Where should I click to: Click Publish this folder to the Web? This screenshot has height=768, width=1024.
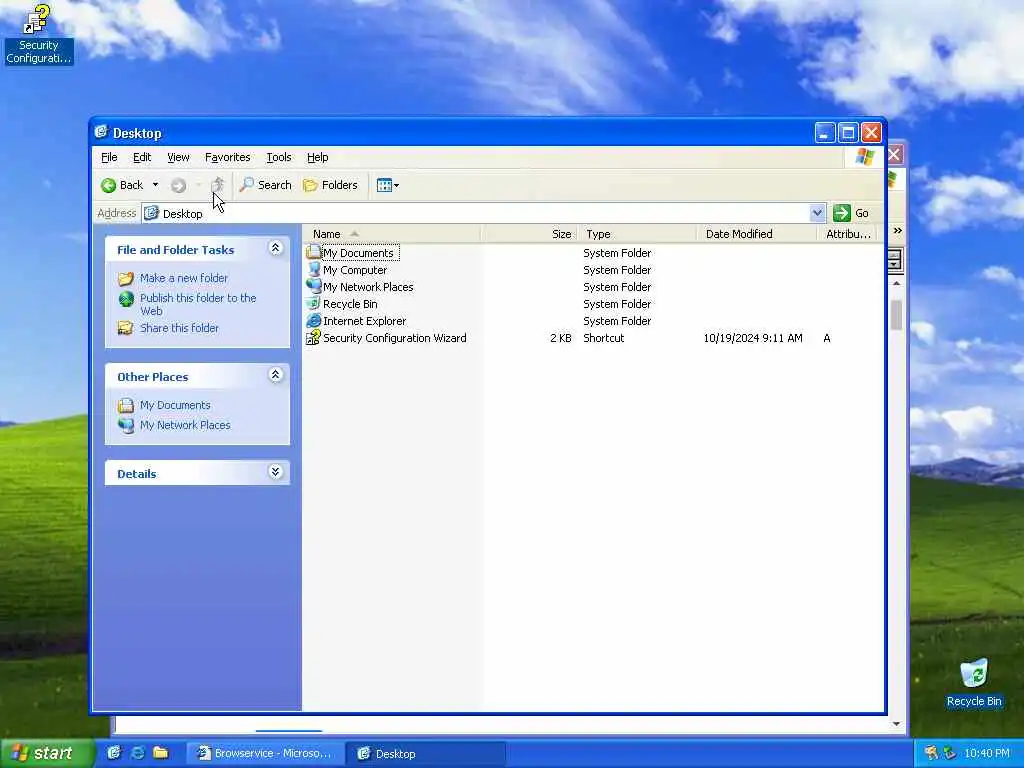tap(198, 304)
